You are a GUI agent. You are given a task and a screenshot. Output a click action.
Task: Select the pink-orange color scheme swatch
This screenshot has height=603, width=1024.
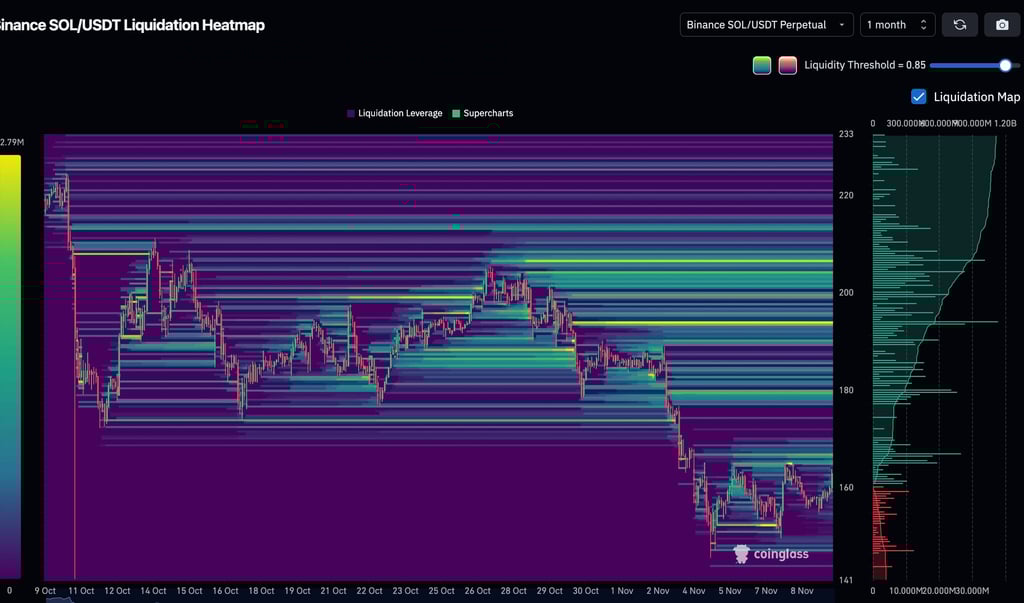788,65
